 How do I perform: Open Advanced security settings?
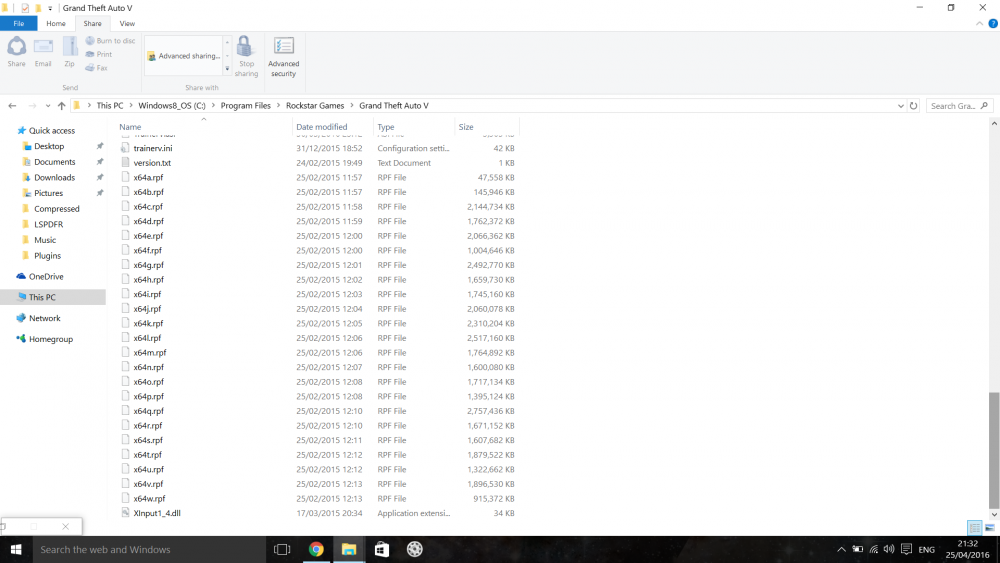click(x=283, y=56)
